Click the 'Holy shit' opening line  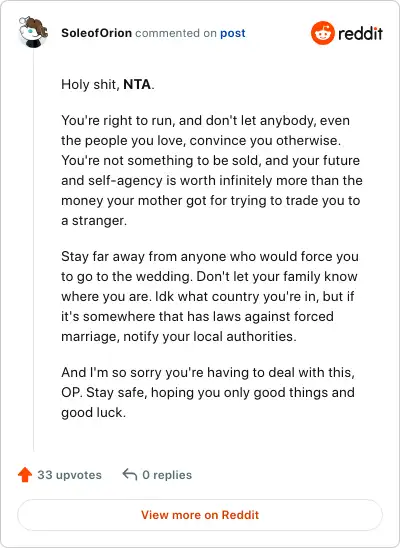108,85
